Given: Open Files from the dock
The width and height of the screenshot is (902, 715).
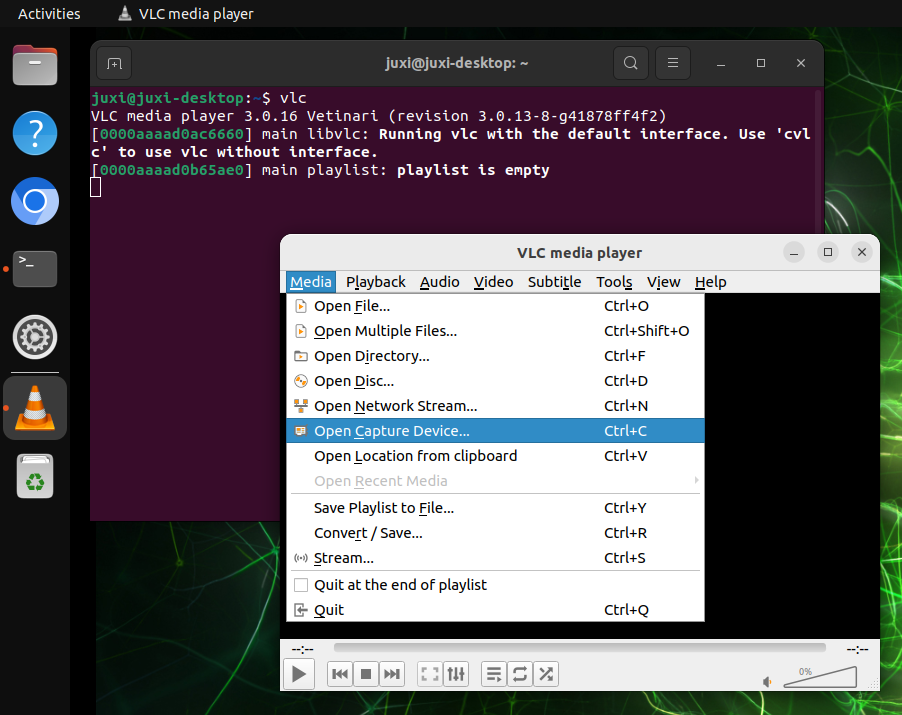Looking at the screenshot, I should tap(35, 65).
